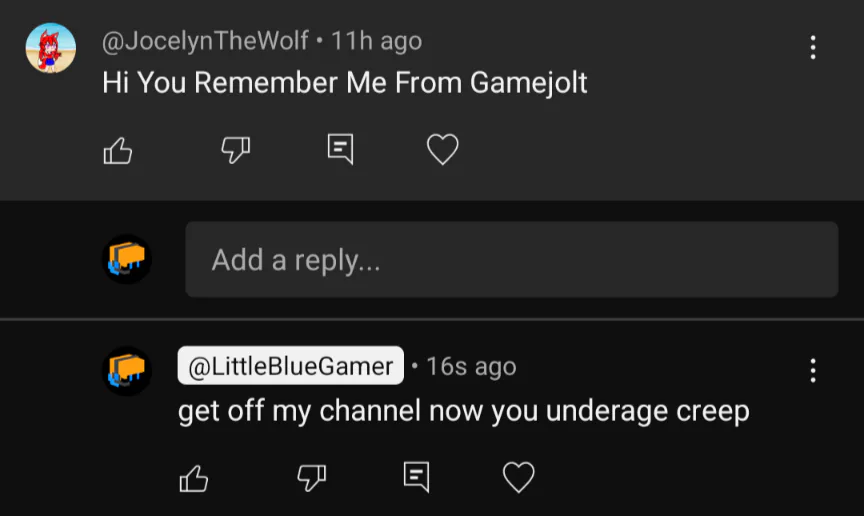The height and width of the screenshot is (516, 864).
Task: Thumbs down the LittleBlueGamer reply
Action: tap(311, 477)
